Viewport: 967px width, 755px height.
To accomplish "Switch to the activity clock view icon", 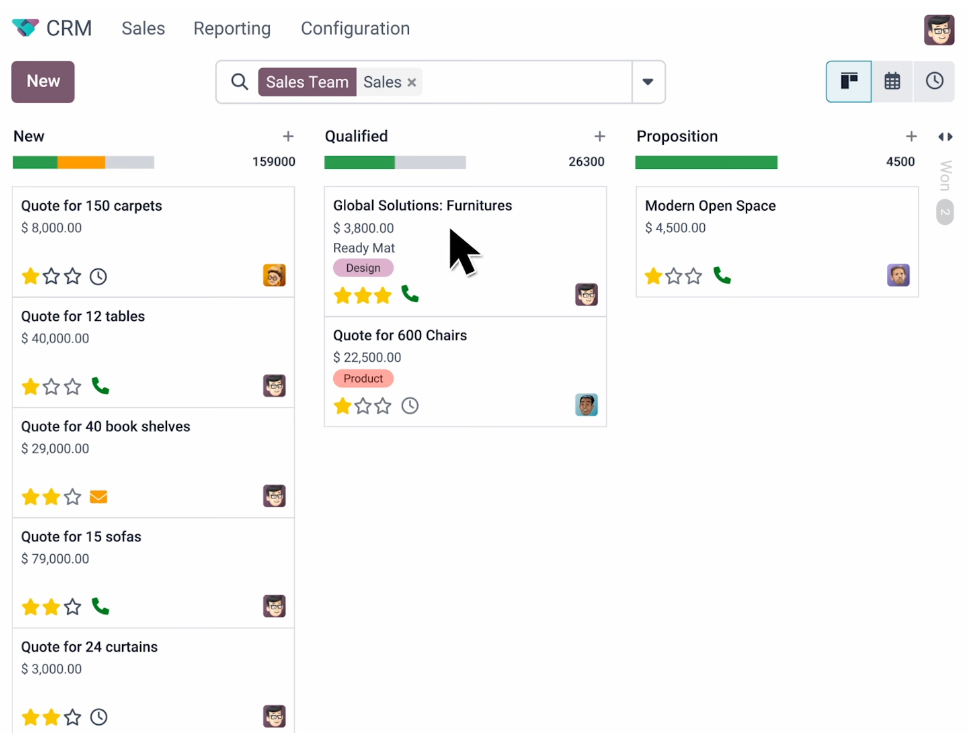I will (x=934, y=82).
